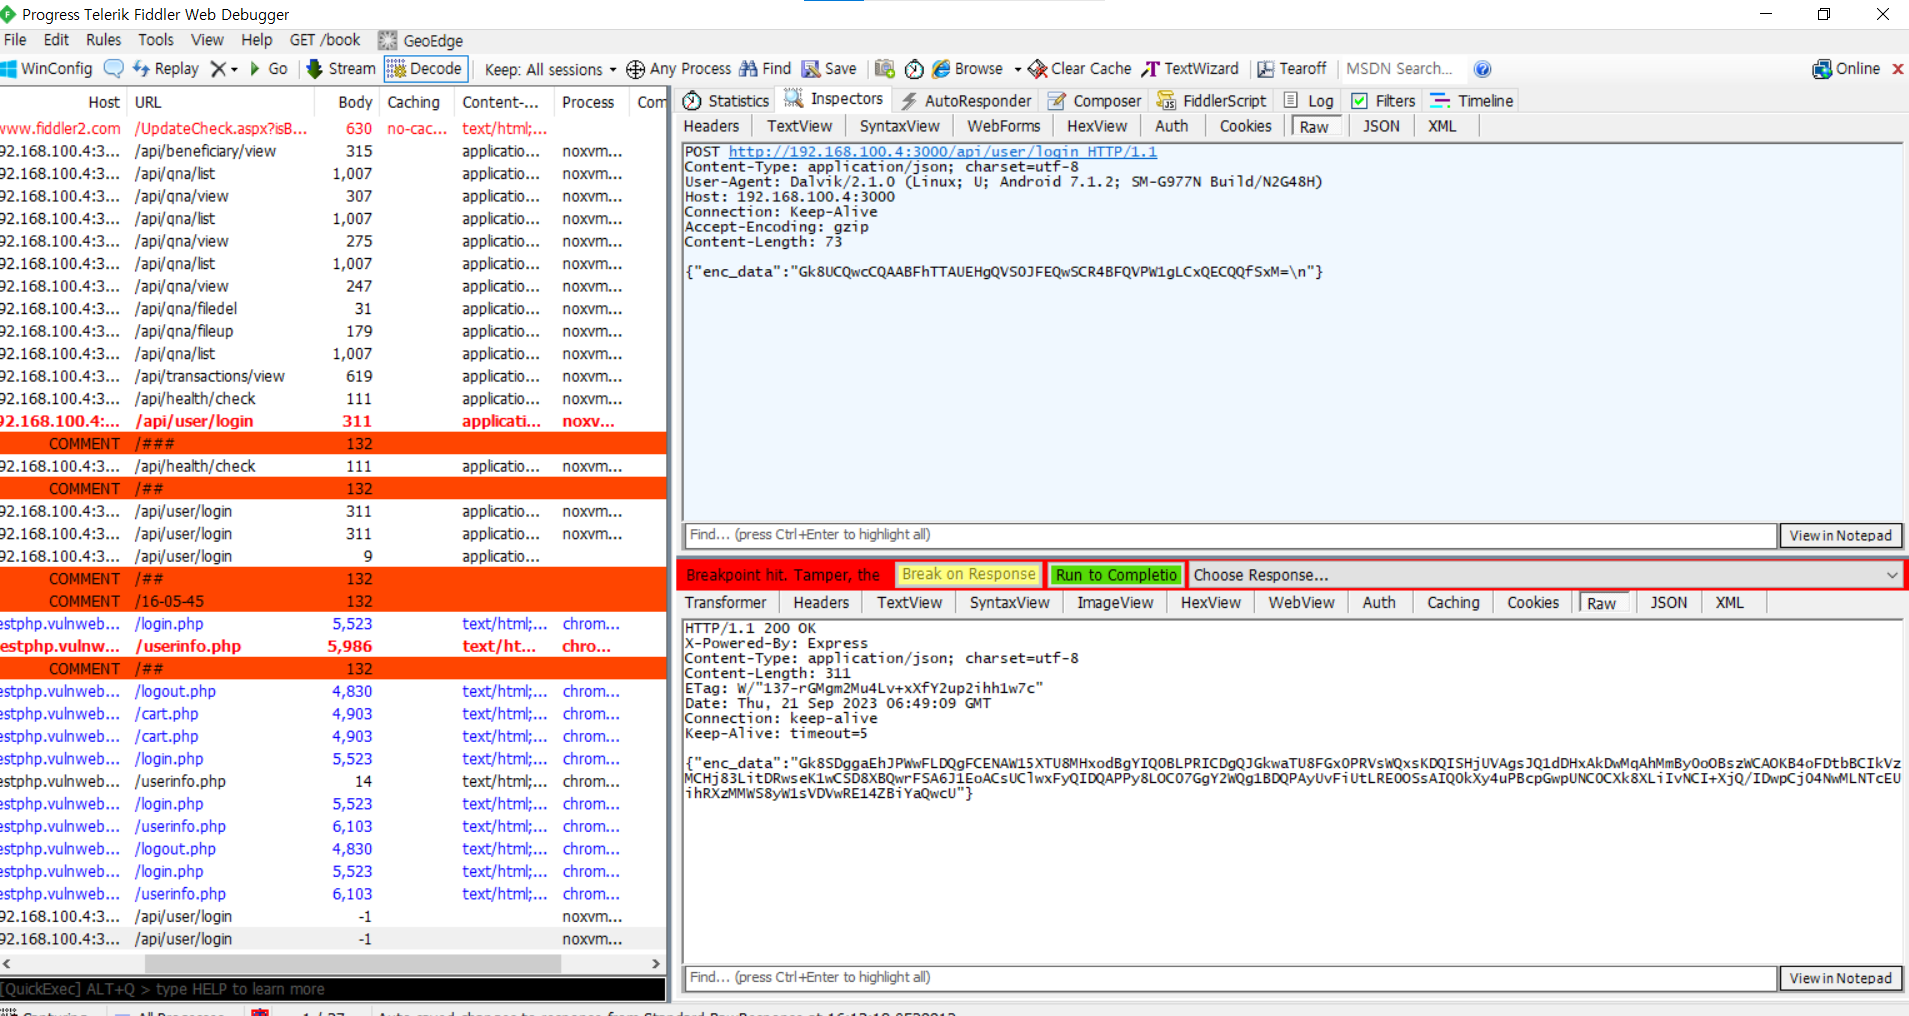The image size is (1909, 1016).
Task: Open the Browse dropdown arrow
Action: pyautogui.click(x=1017, y=69)
